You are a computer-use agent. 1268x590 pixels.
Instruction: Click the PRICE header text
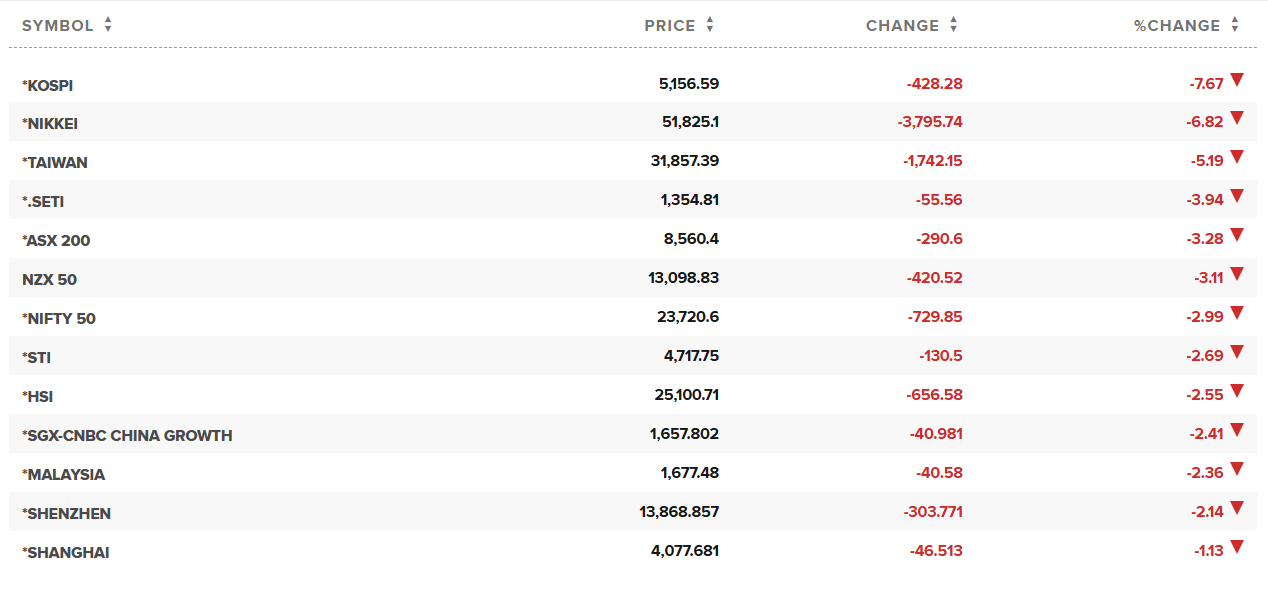[670, 26]
